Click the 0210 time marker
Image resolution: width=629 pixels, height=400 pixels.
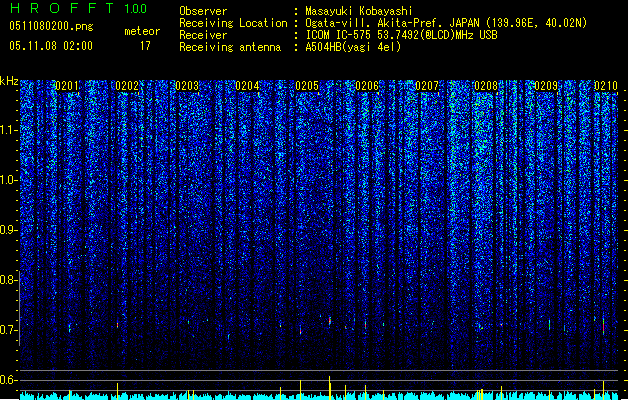[606, 86]
